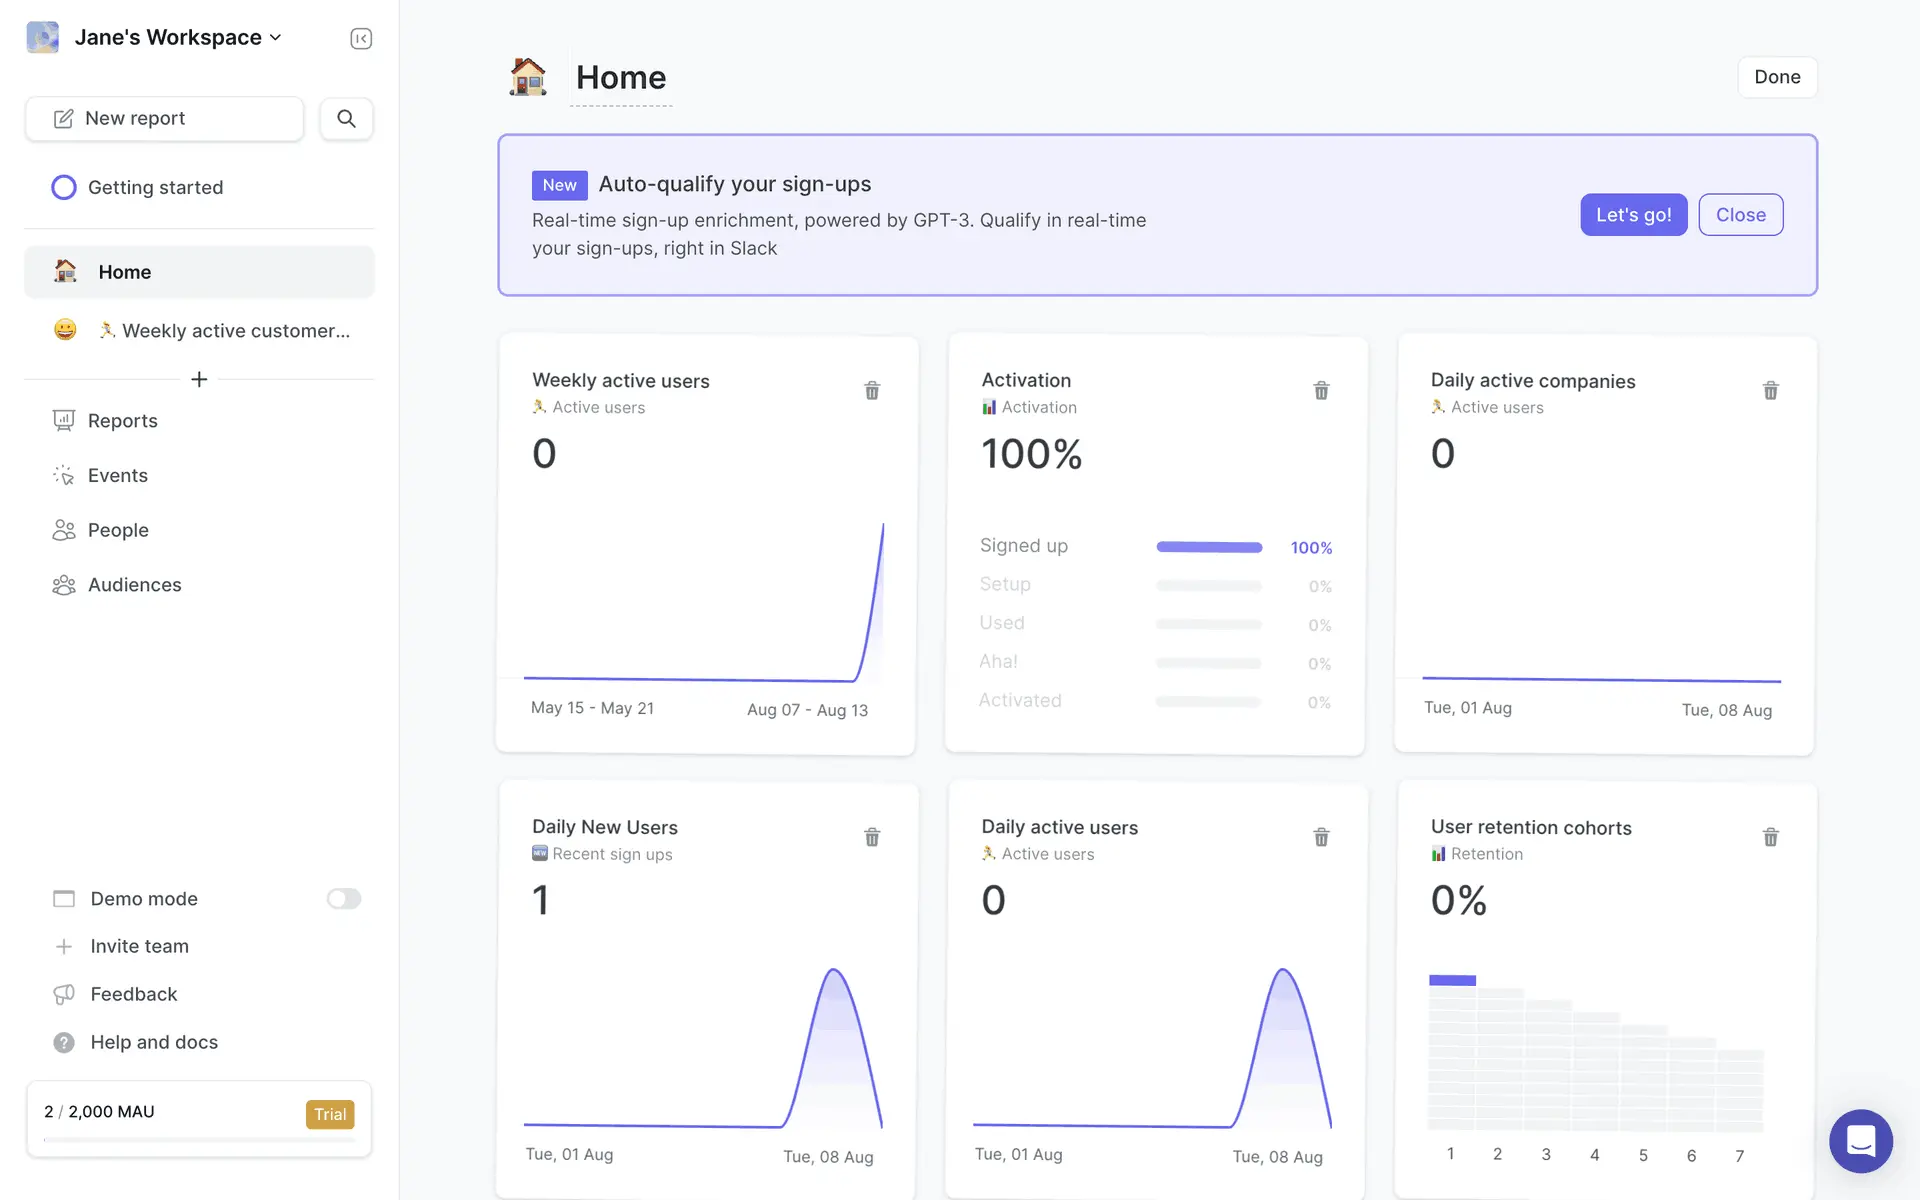
Task: Click the search magnifier icon
Action: pyautogui.click(x=346, y=119)
